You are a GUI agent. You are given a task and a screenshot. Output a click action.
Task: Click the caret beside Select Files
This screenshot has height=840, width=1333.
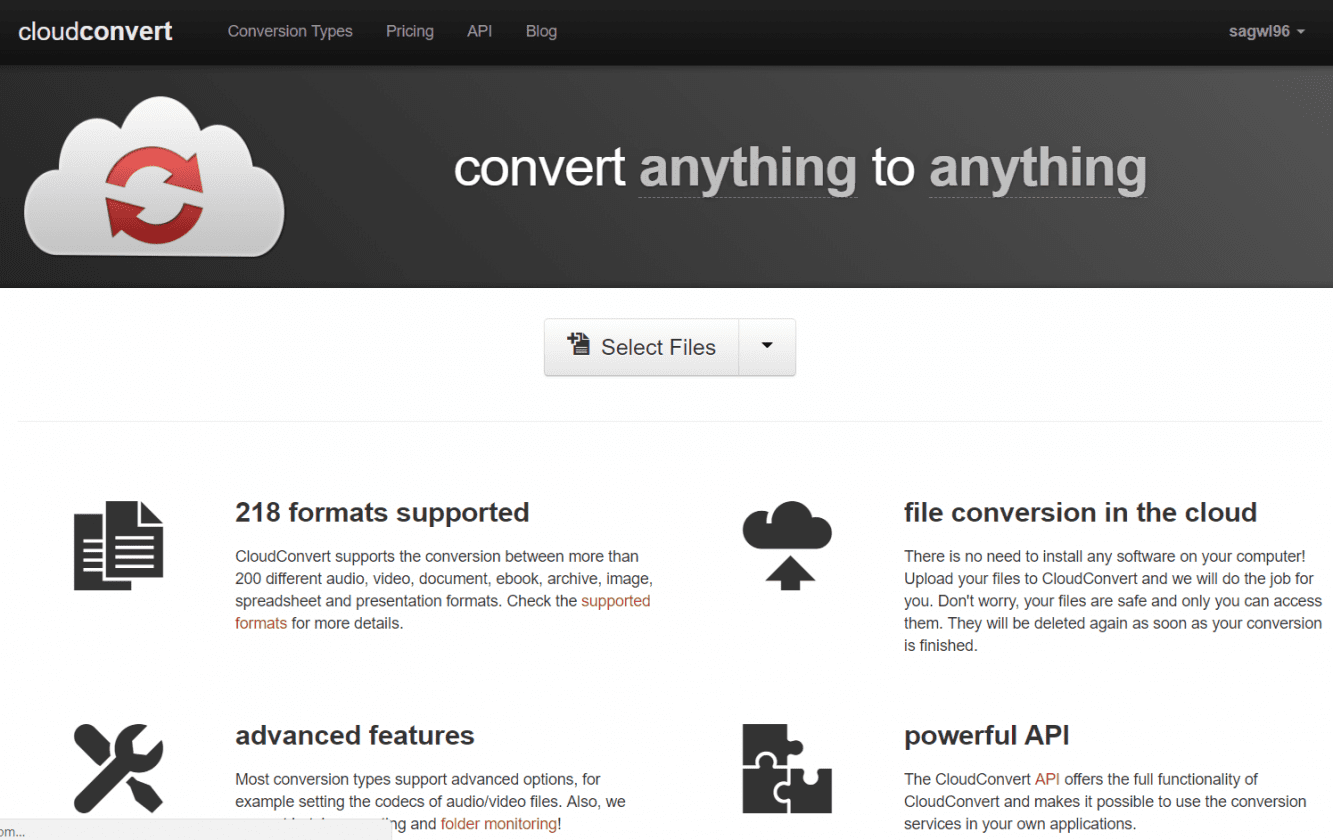(766, 346)
